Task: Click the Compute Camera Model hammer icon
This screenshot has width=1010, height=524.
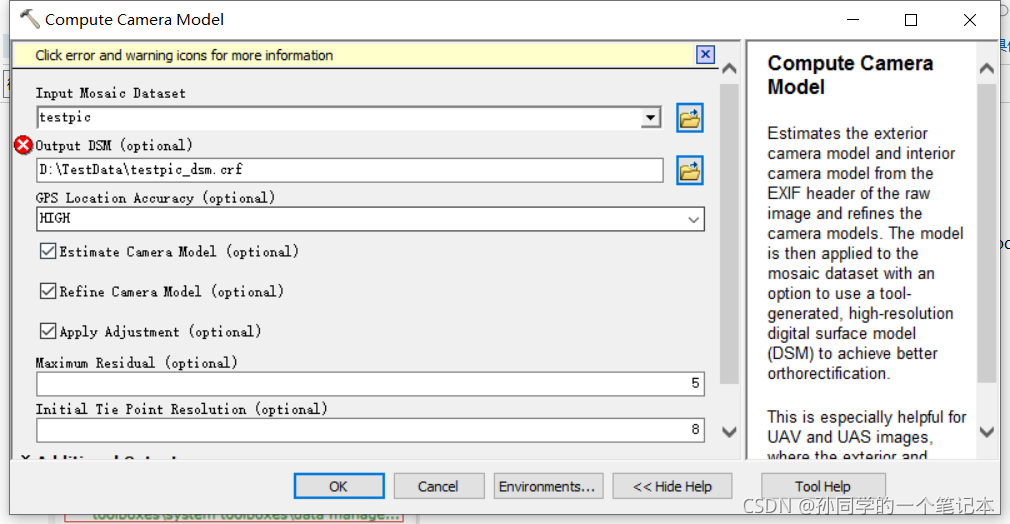Action: click(x=29, y=19)
